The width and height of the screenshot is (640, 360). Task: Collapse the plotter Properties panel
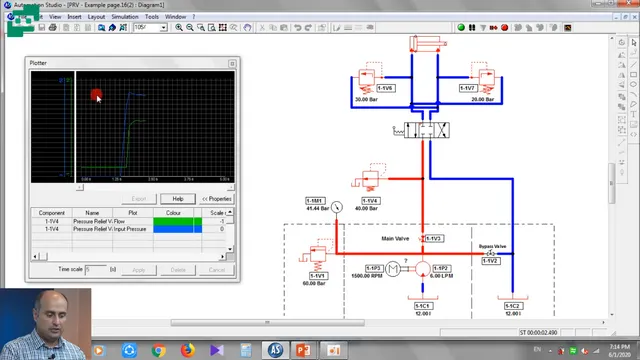217,199
